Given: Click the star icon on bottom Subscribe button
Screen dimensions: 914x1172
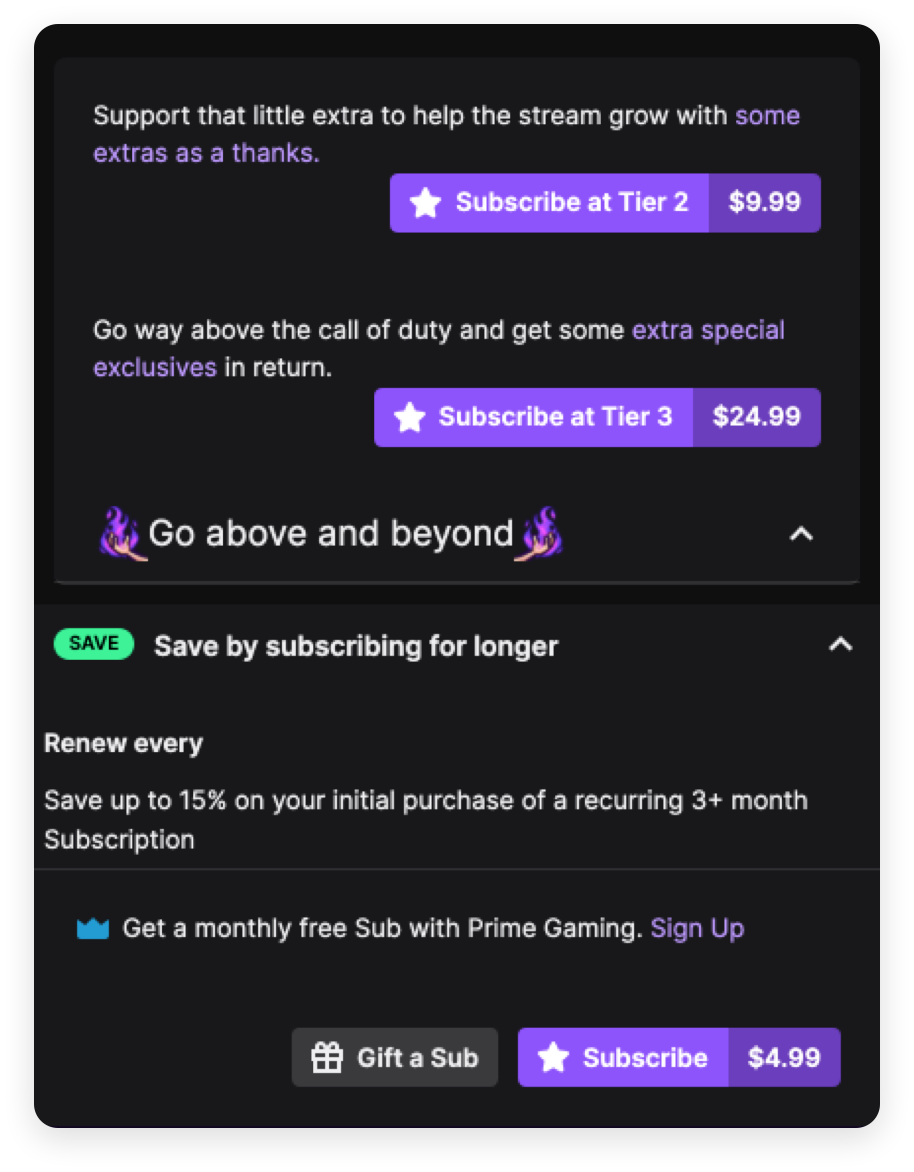Looking at the screenshot, I should tap(553, 1057).
